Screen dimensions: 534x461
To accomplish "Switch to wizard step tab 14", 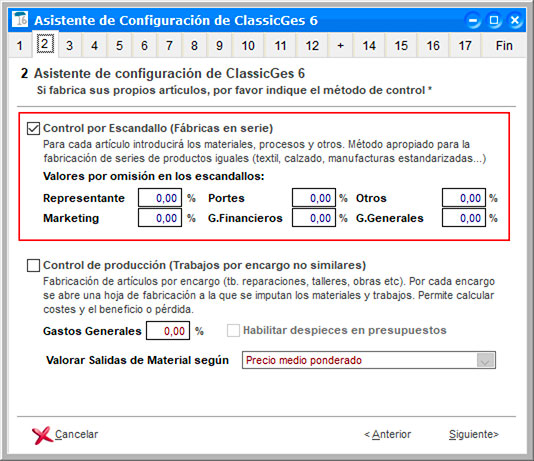I will [x=369, y=46].
